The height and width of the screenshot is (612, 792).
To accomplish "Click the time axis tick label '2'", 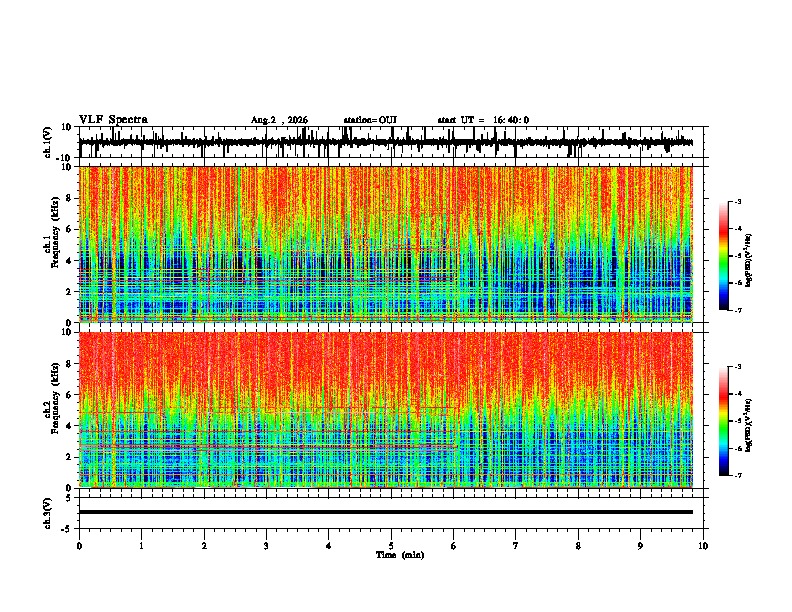I will (204, 546).
